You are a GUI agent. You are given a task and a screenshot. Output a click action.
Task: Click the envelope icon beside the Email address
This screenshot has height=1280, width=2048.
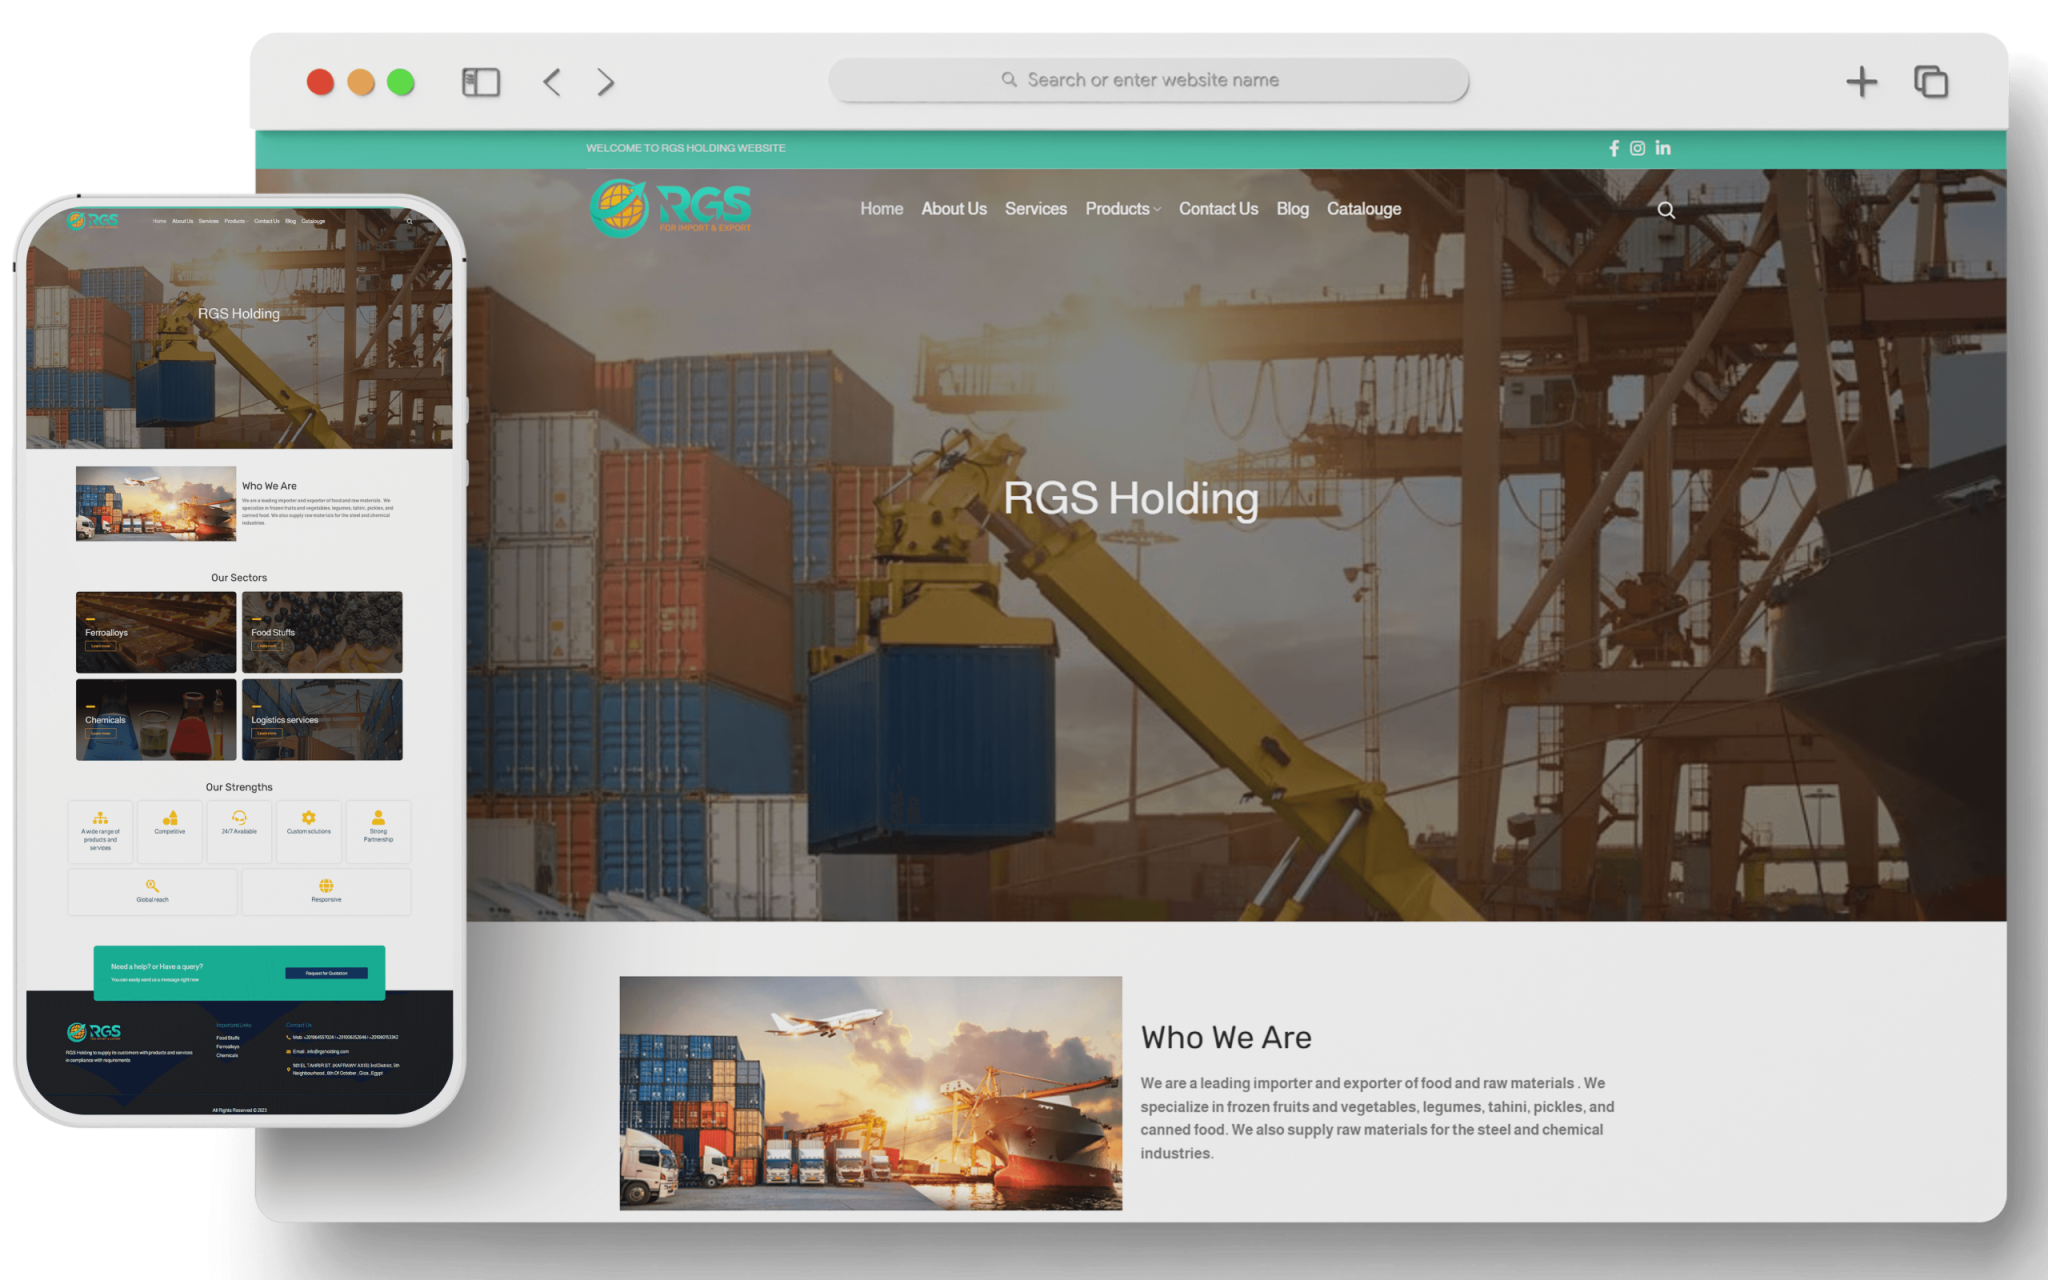(289, 1051)
